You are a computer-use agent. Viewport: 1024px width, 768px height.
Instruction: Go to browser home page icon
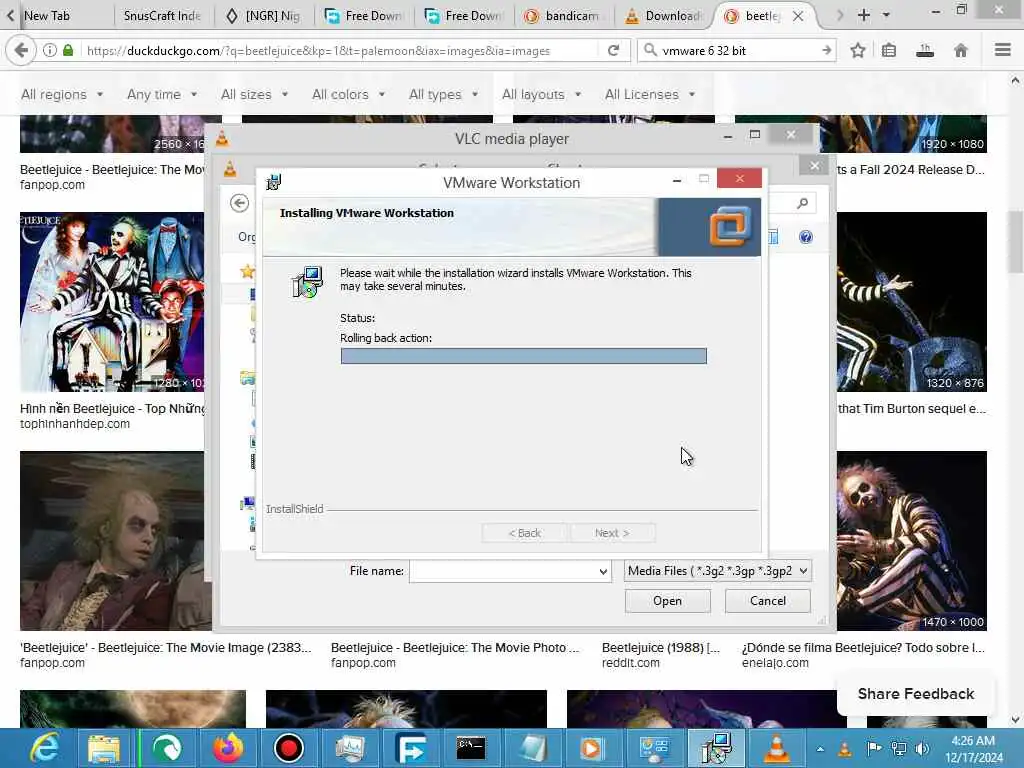pos(961,50)
